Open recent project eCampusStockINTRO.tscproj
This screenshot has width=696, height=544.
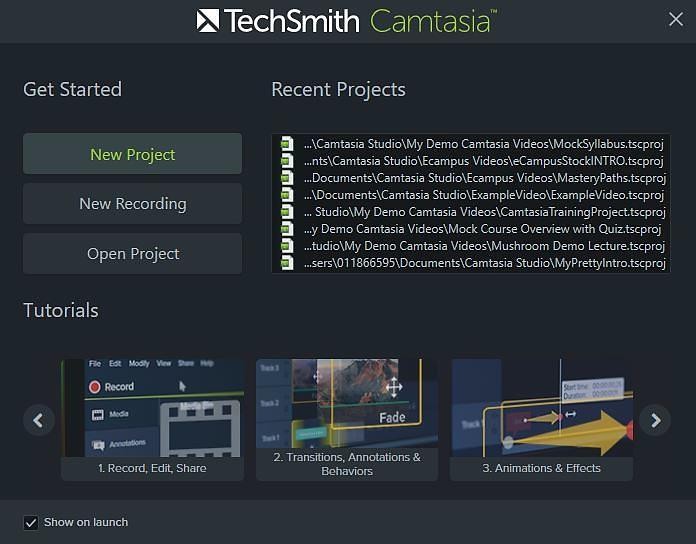[x=483, y=161]
